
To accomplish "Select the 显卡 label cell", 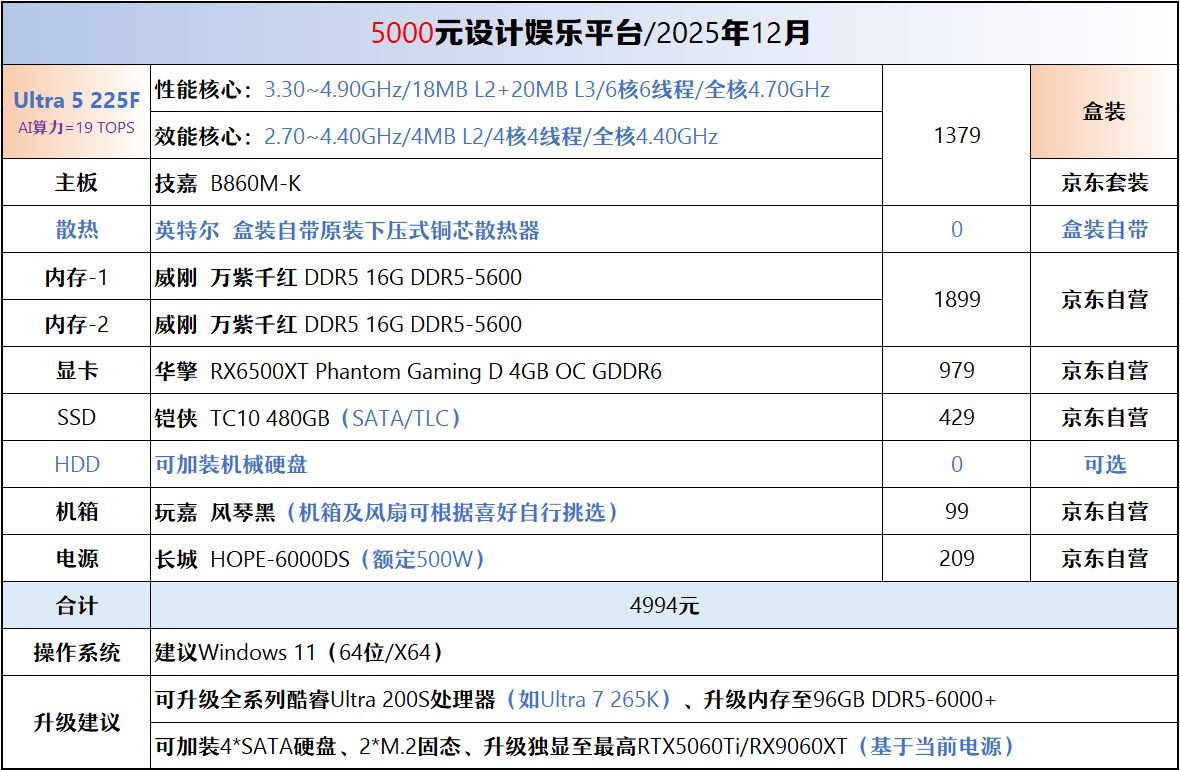I will pos(76,370).
